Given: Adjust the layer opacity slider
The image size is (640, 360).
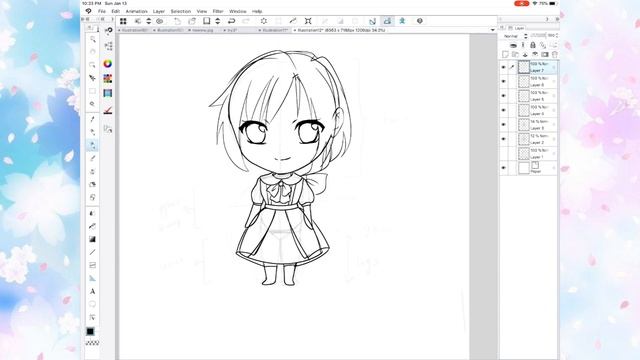Looking at the screenshot, I should coord(538,36).
